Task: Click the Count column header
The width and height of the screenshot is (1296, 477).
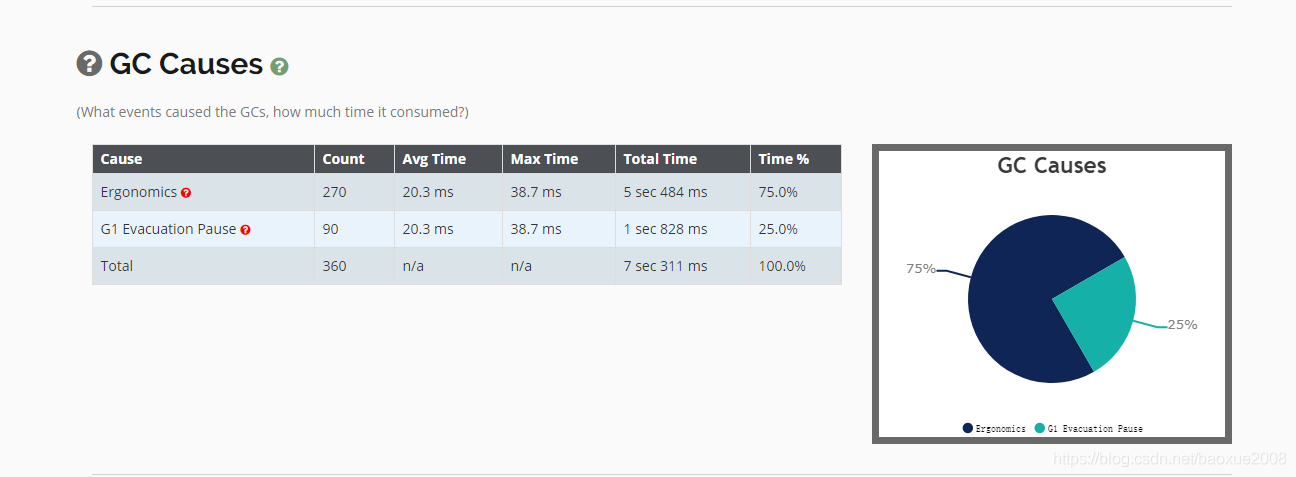Action: tap(343, 159)
